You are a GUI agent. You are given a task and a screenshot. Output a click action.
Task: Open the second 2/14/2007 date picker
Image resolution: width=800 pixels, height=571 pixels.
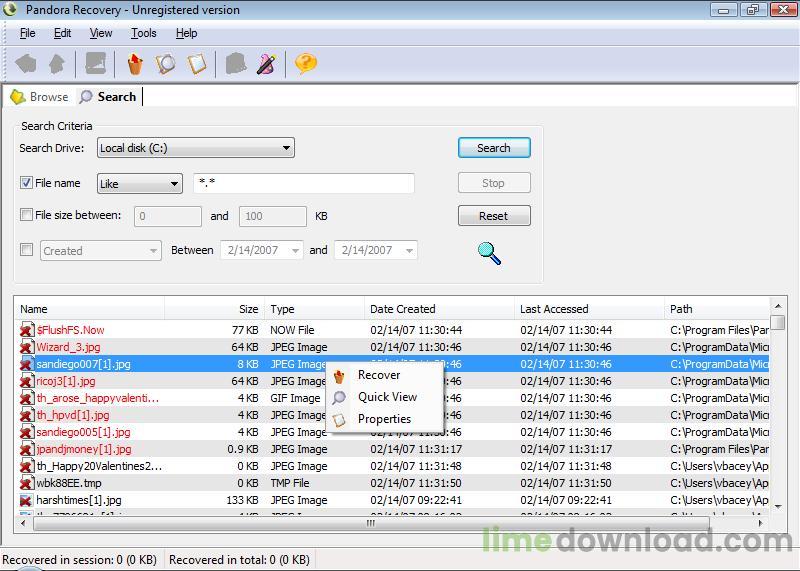click(409, 251)
